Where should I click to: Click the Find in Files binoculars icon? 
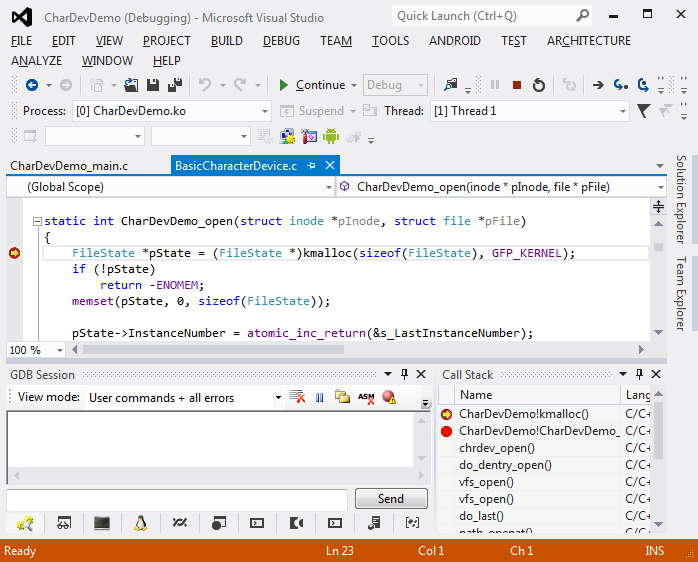coord(451,85)
